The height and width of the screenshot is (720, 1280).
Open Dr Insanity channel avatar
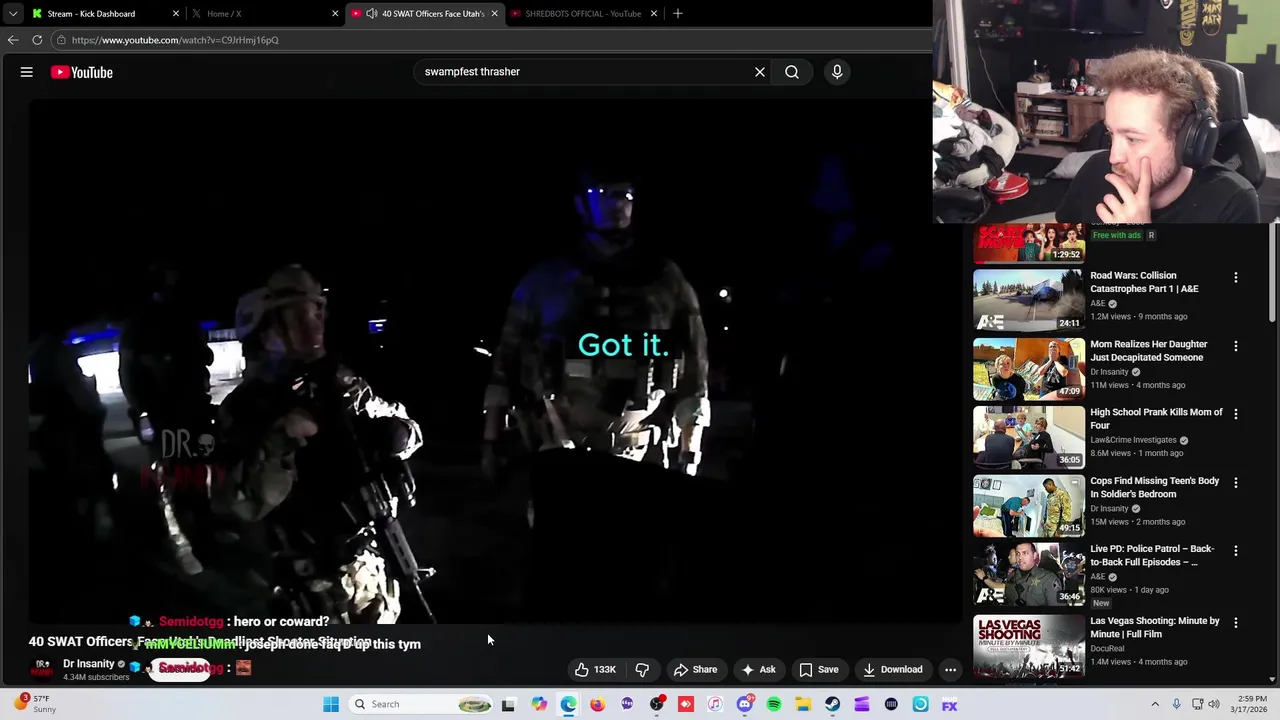coord(42,668)
